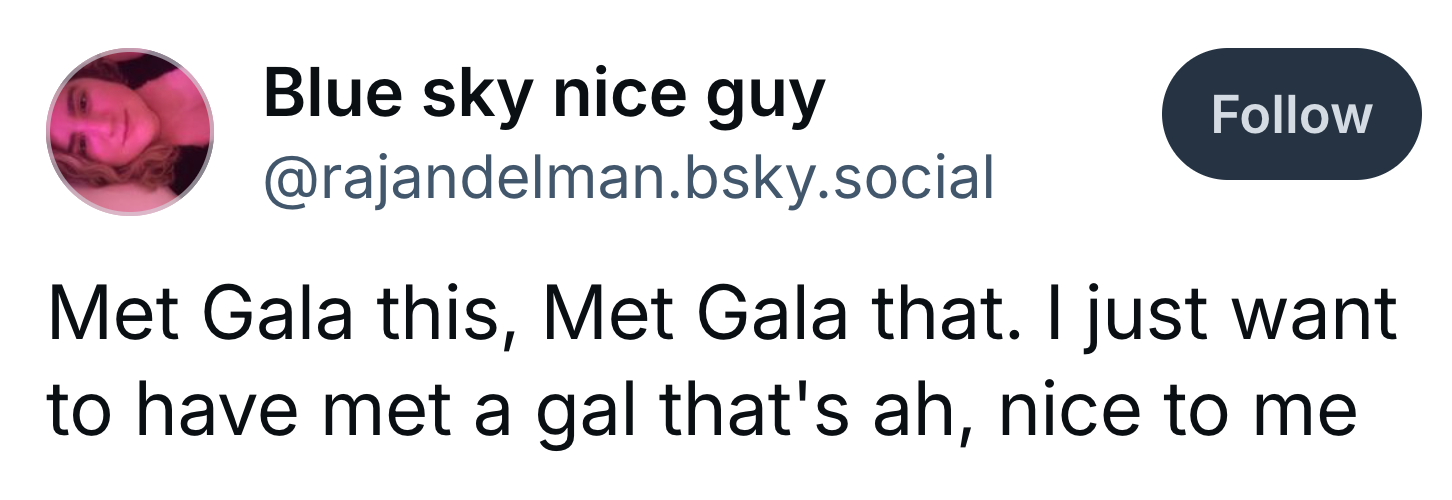The image size is (1452, 500).
Task: Click the word "Follow" in the dark pill
Action: coord(1291,115)
